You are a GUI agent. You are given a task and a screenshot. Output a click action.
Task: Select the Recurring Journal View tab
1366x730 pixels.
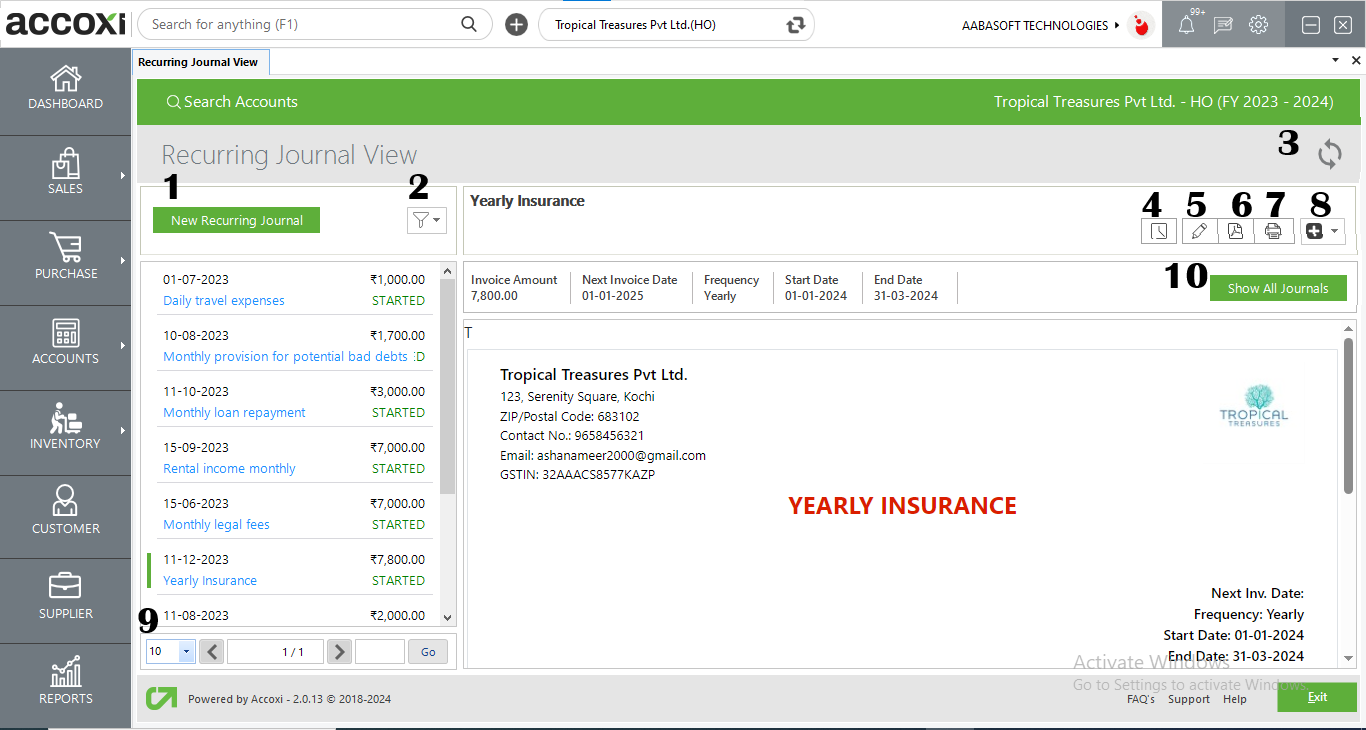(x=198, y=62)
